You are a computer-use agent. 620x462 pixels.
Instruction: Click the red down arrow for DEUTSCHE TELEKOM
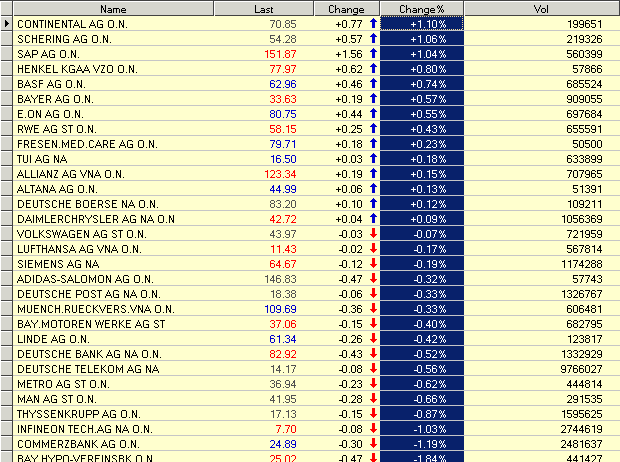(x=373, y=368)
